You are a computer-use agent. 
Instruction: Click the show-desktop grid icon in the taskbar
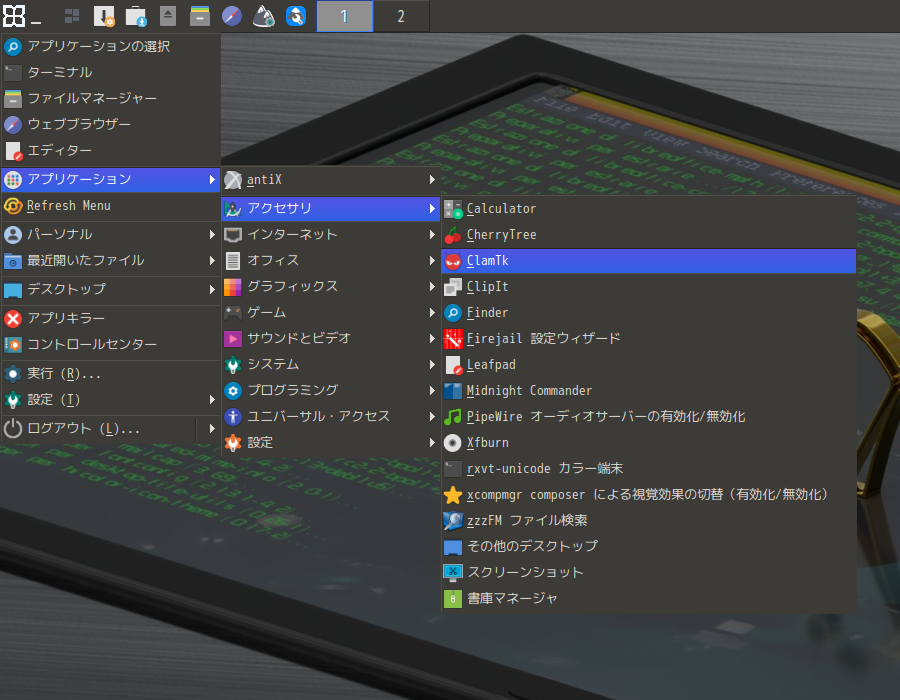click(x=72, y=15)
